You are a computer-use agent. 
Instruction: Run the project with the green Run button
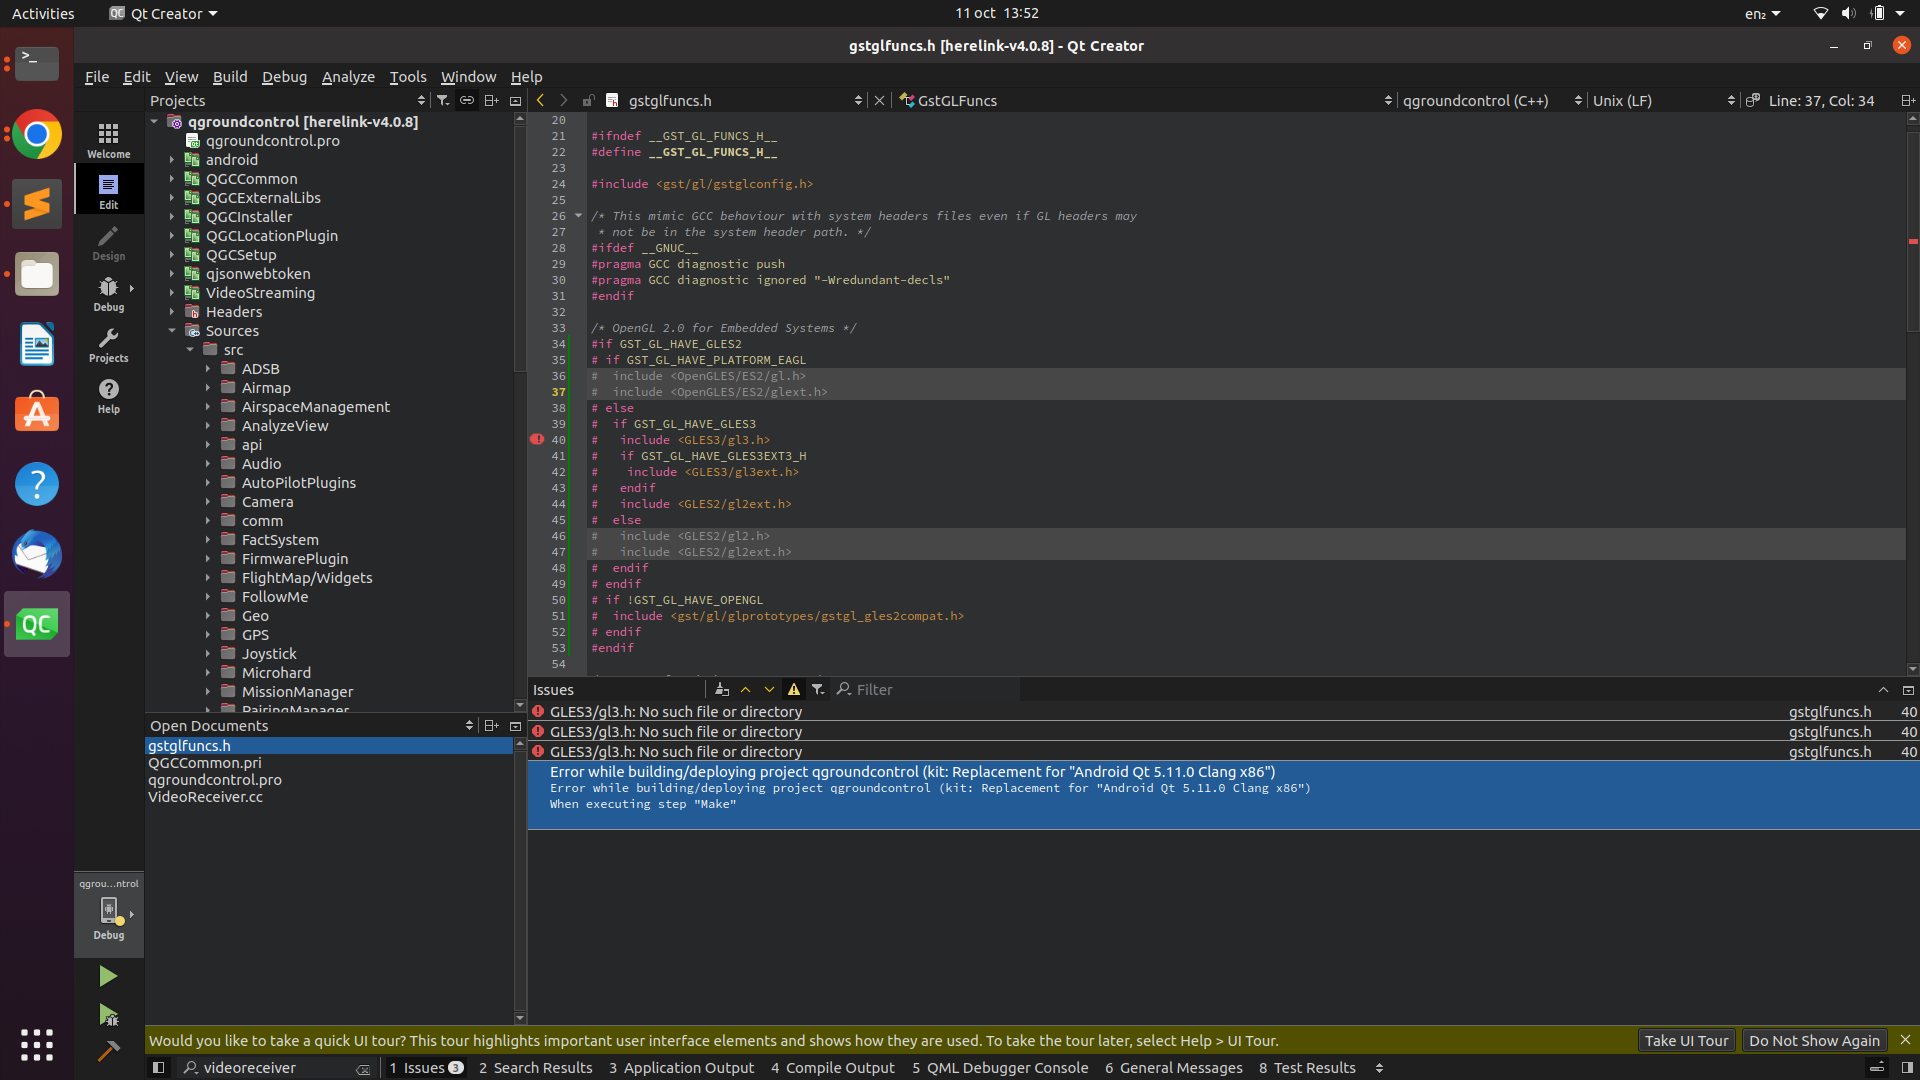(108, 976)
